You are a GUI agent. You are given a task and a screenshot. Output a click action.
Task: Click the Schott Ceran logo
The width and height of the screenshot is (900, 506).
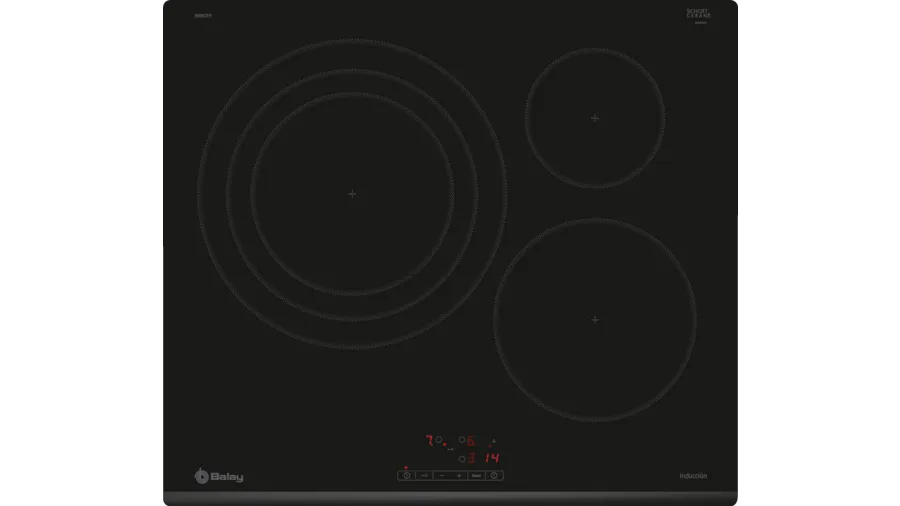pos(698,15)
